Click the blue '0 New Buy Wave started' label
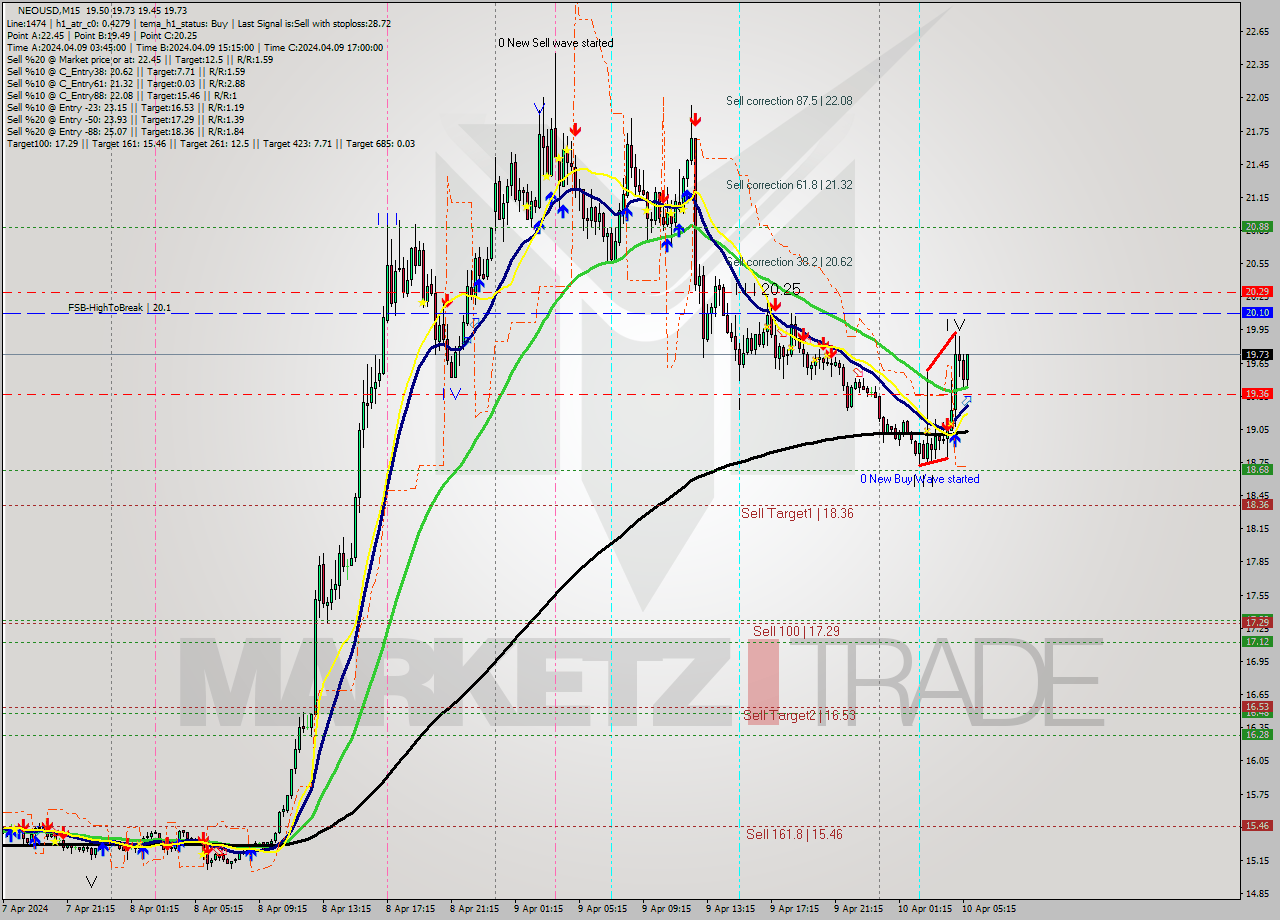Screen dimensions: 1280x920 pos(920,479)
